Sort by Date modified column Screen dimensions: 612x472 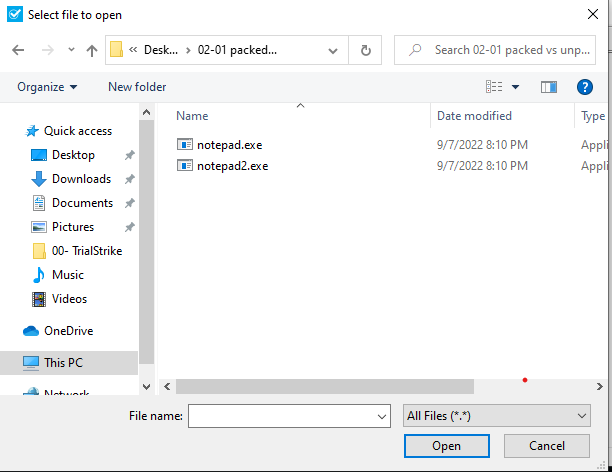pos(474,116)
